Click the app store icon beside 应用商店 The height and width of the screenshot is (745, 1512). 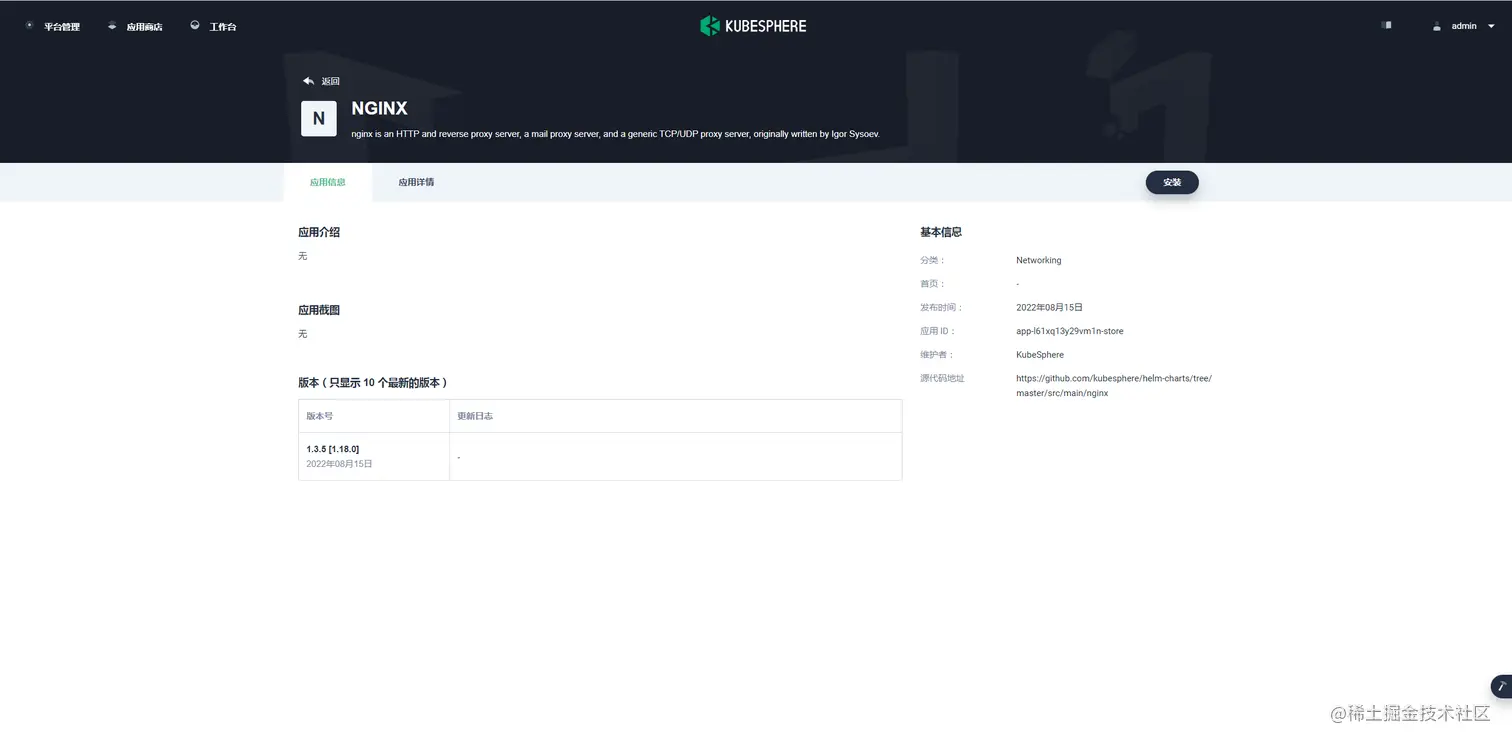[x=112, y=26]
